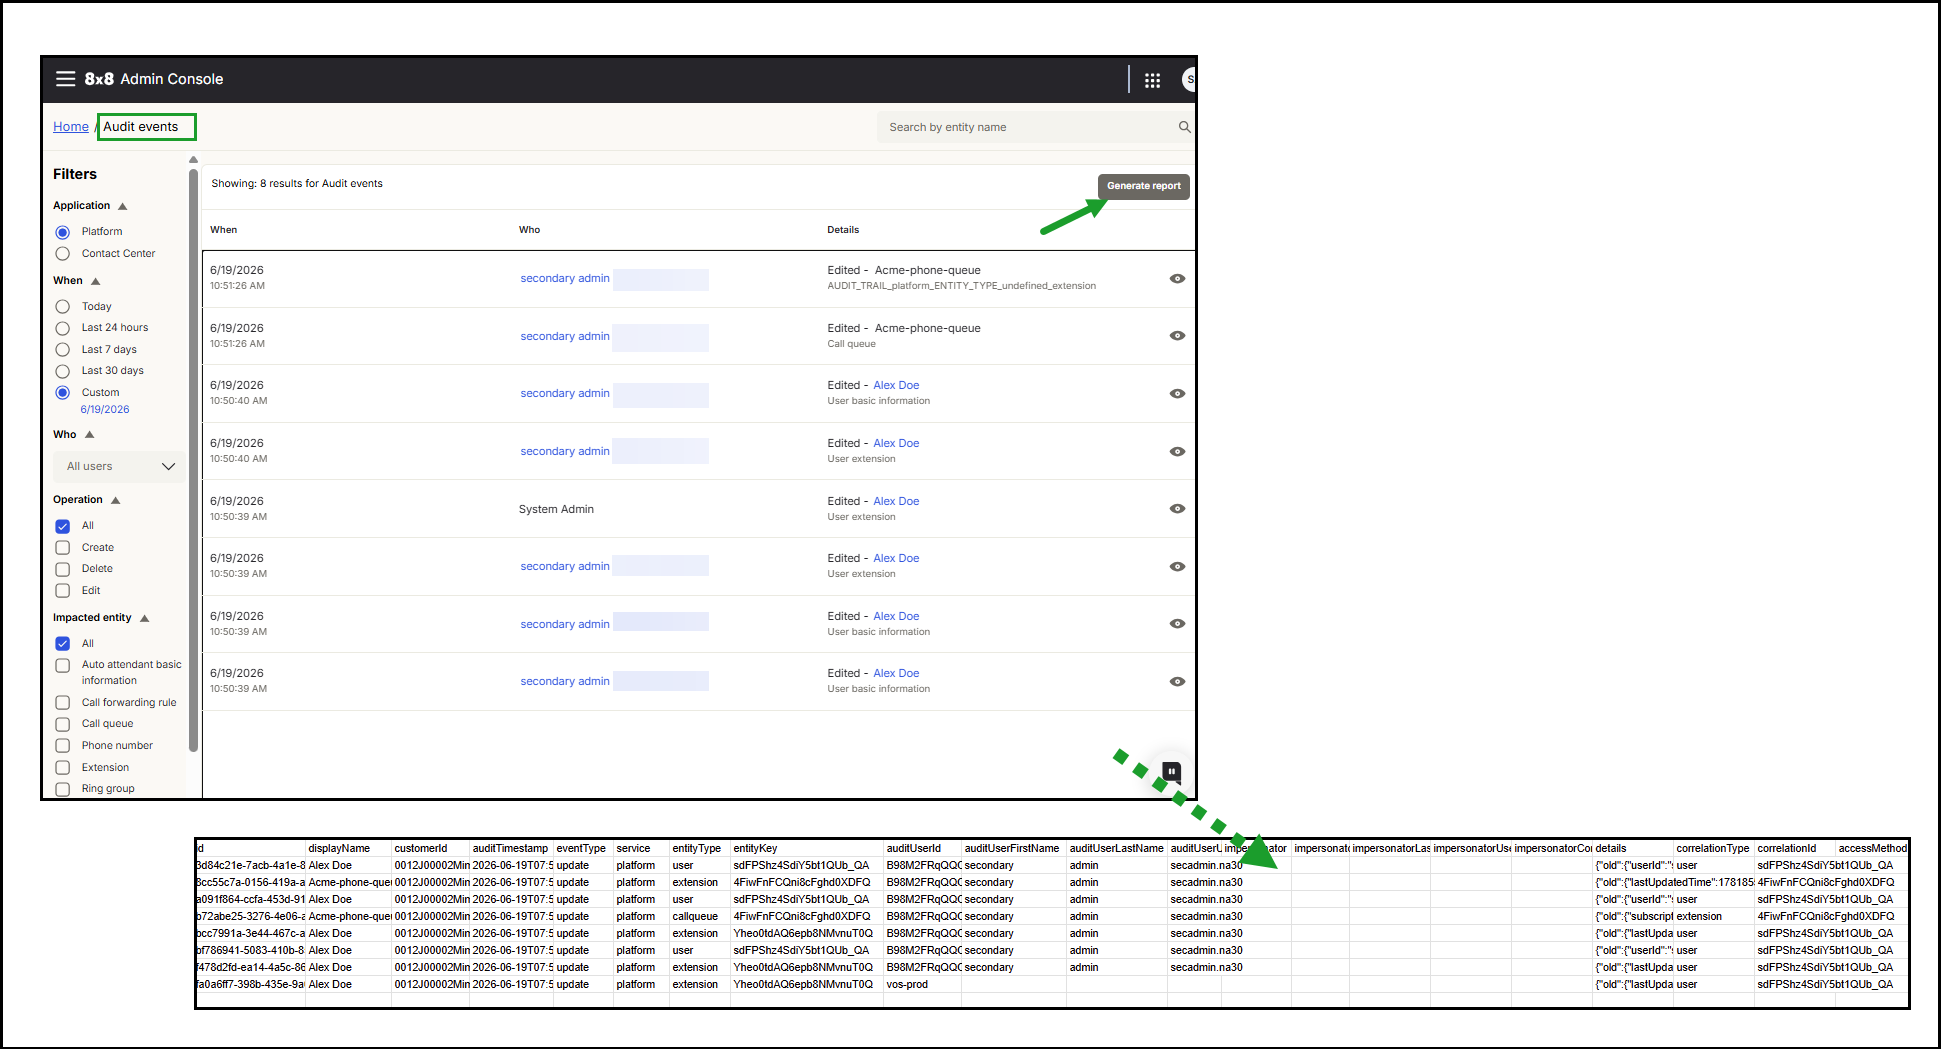Open the hamburger navigation menu

pyautogui.click(x=65, y=79)
